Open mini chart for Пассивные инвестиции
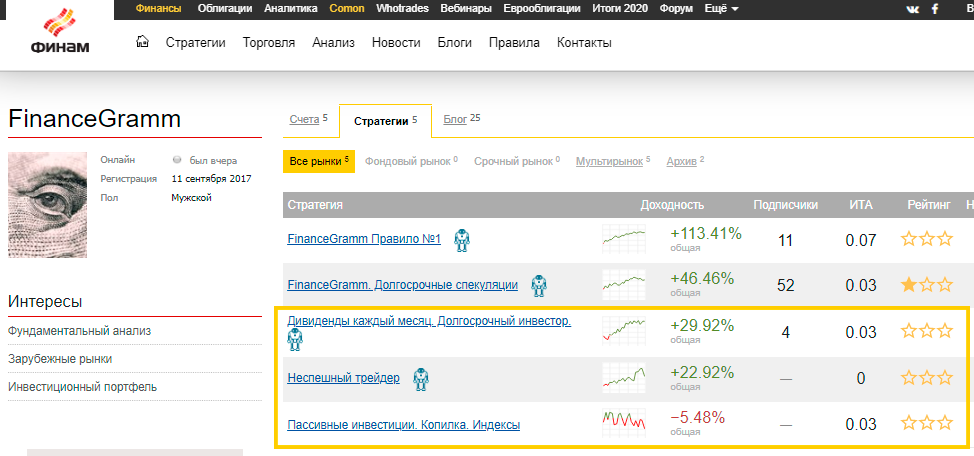Screen dimensions: 974x456 pos(624,422)
